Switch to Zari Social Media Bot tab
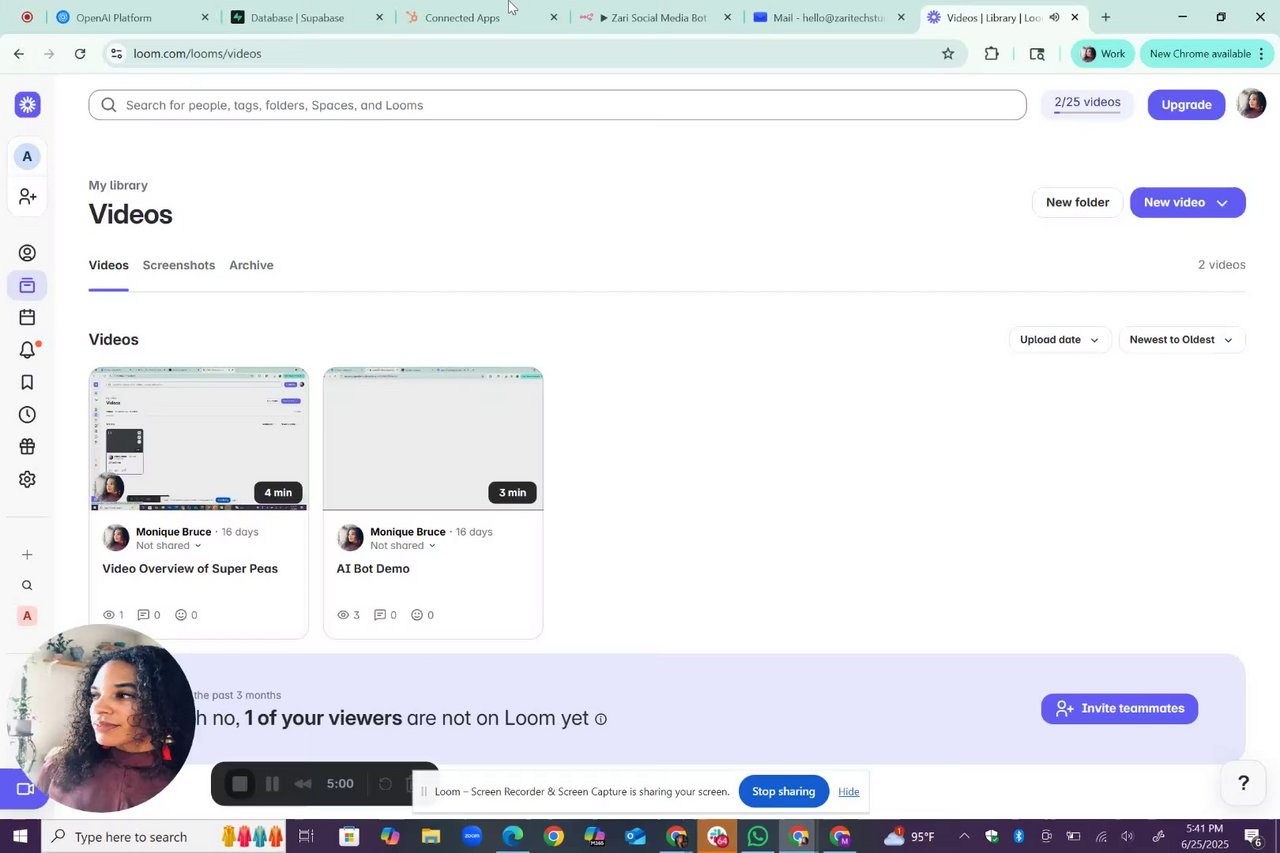Image resolution: width=1280 pixels, height=853 pixels. pyautogui.click(x=656, y=17)
